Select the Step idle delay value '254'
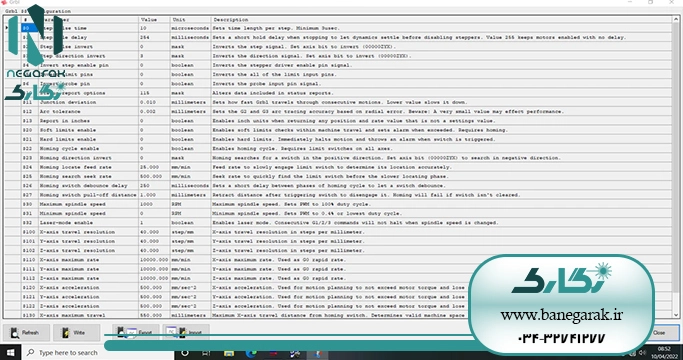The width and height of the screenshot is (683, 360). (154, 37)
